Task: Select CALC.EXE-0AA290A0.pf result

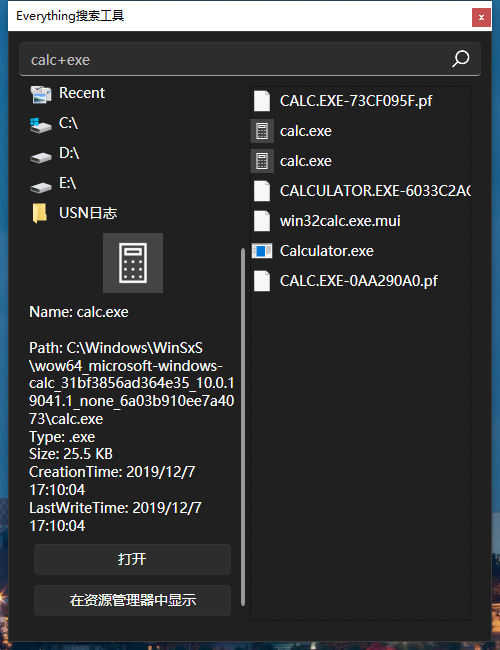Action: point(360,281)
